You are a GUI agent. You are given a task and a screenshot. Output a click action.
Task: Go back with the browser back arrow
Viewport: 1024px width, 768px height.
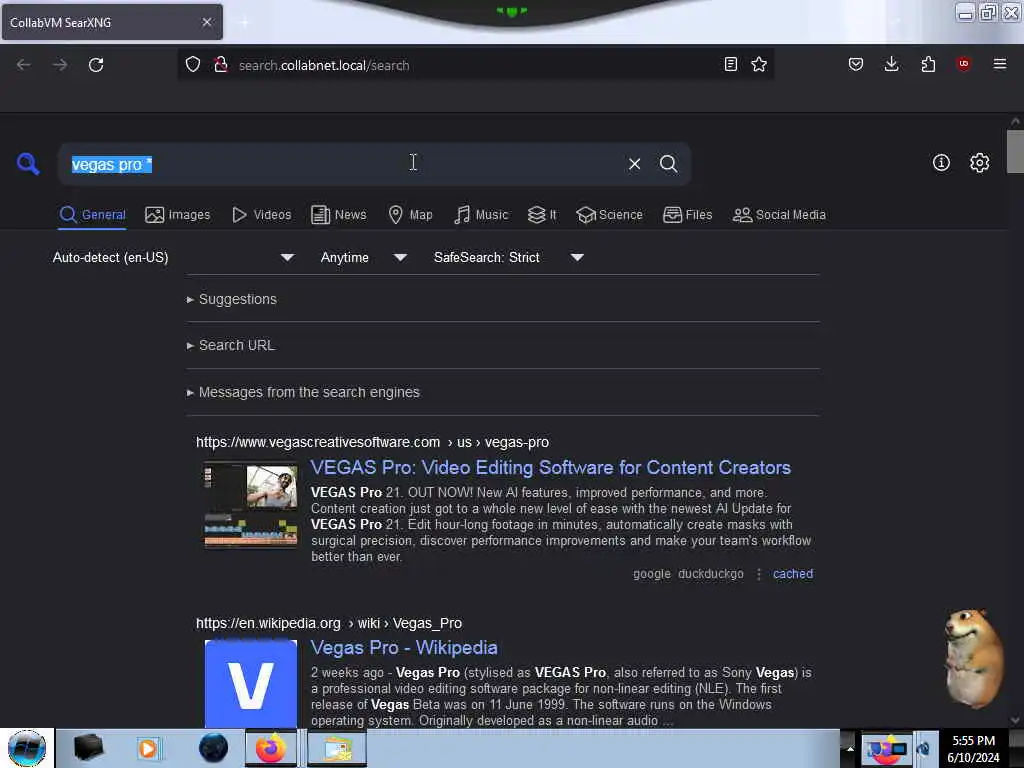click(24, 65)
